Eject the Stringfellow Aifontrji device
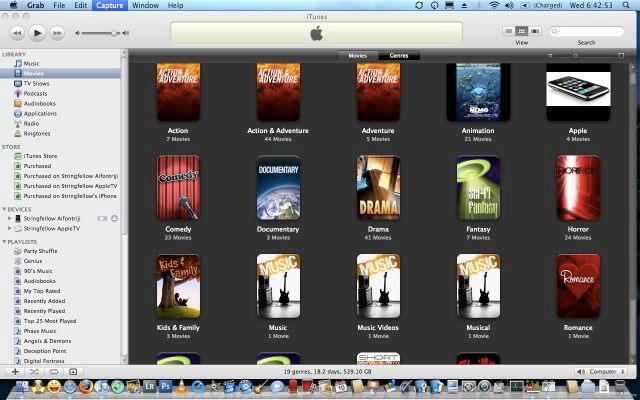 (114, 218)
